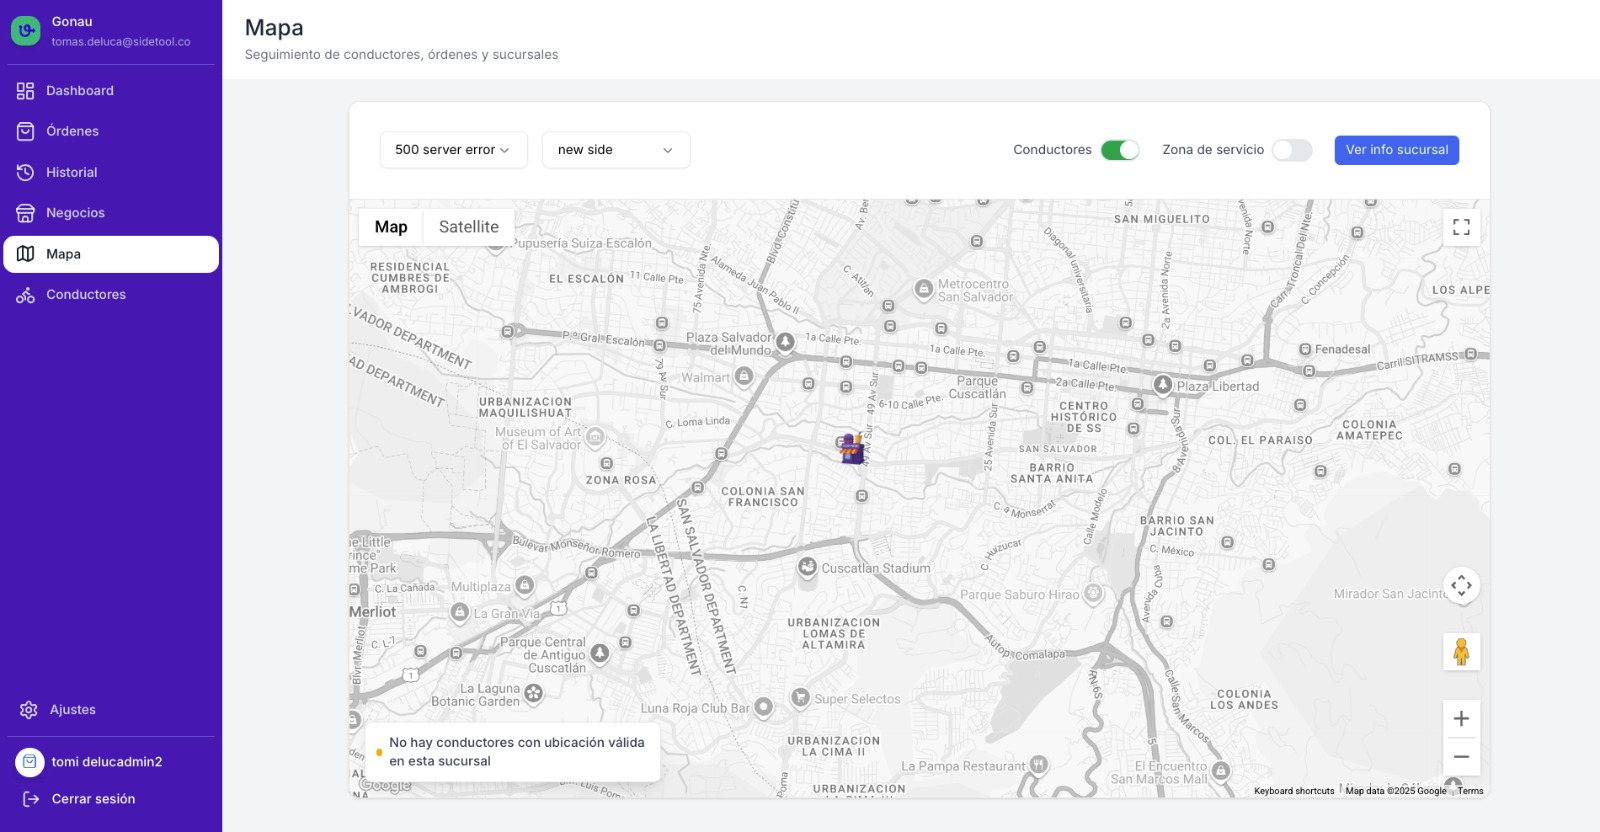Click Ver info sucursal button
Viewport: 1600px width, 832px height.
[1396, 150]
